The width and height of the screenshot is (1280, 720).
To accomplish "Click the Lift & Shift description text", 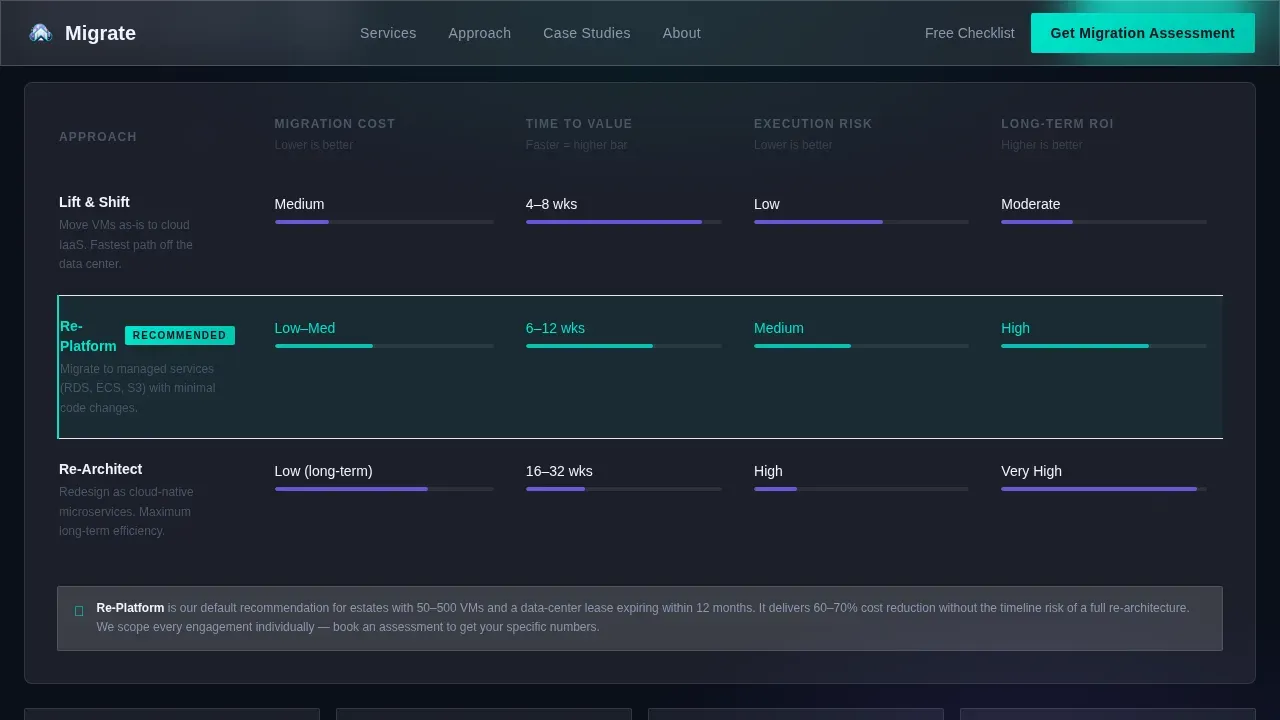I will coord(126,245).
